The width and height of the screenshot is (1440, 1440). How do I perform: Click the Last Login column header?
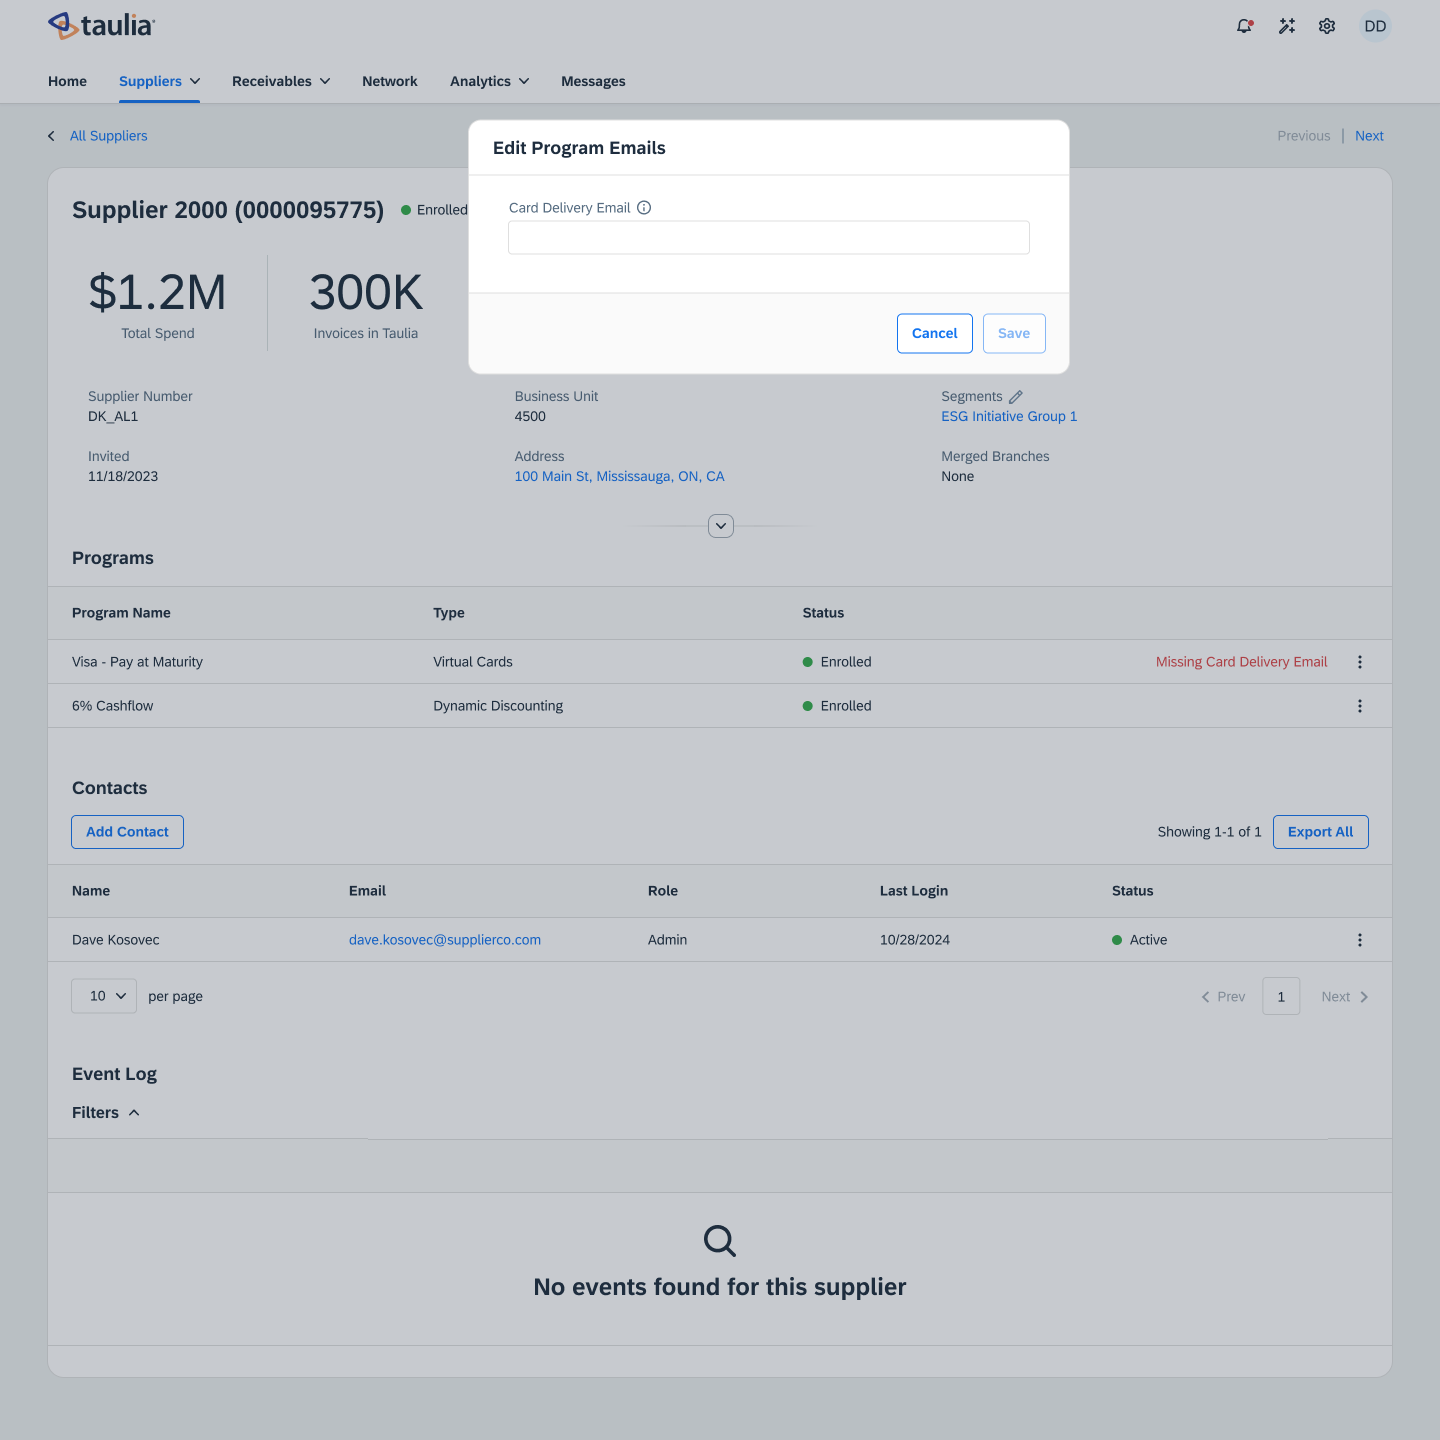[914, 891]
